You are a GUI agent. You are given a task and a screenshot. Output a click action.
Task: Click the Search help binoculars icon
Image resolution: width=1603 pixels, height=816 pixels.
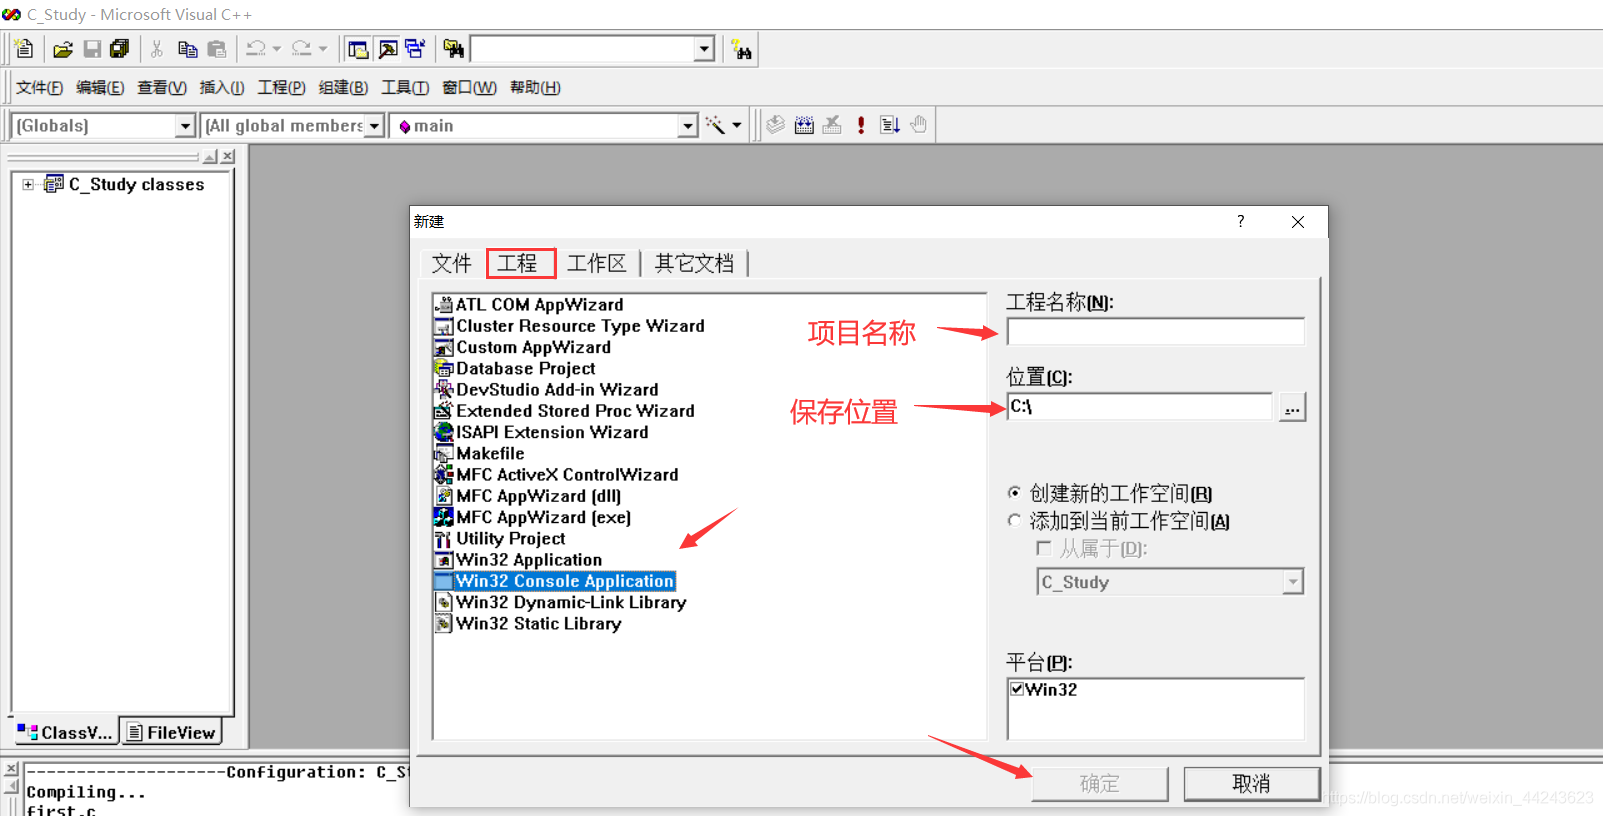coord(742,49)
